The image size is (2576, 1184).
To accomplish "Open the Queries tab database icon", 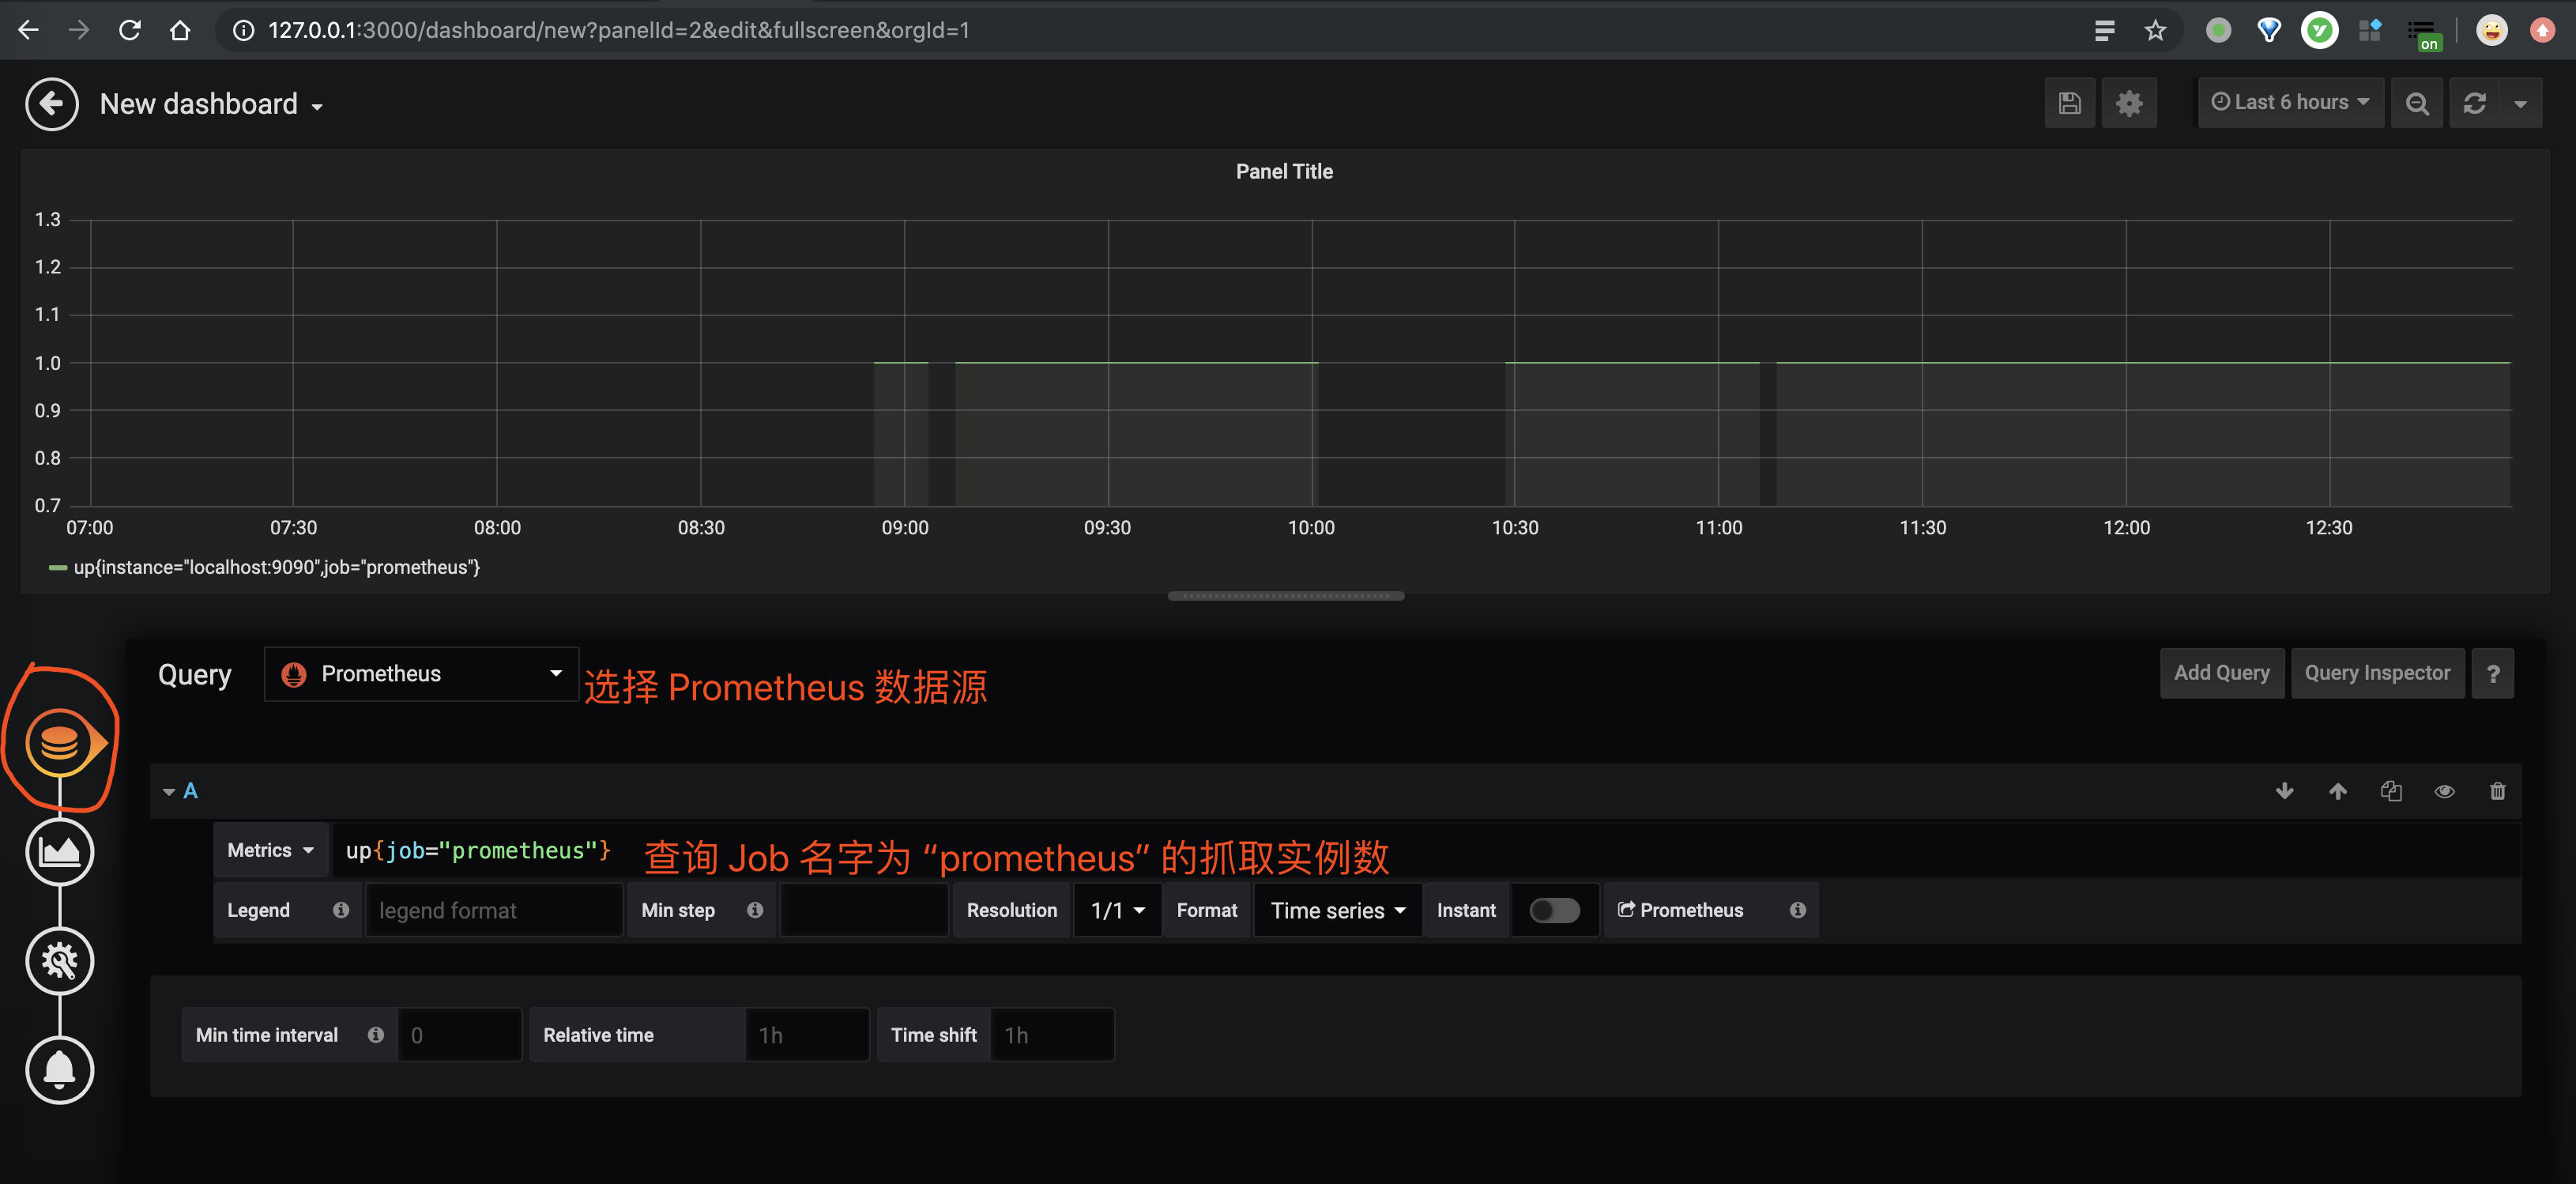I will [x=60, y=743].
